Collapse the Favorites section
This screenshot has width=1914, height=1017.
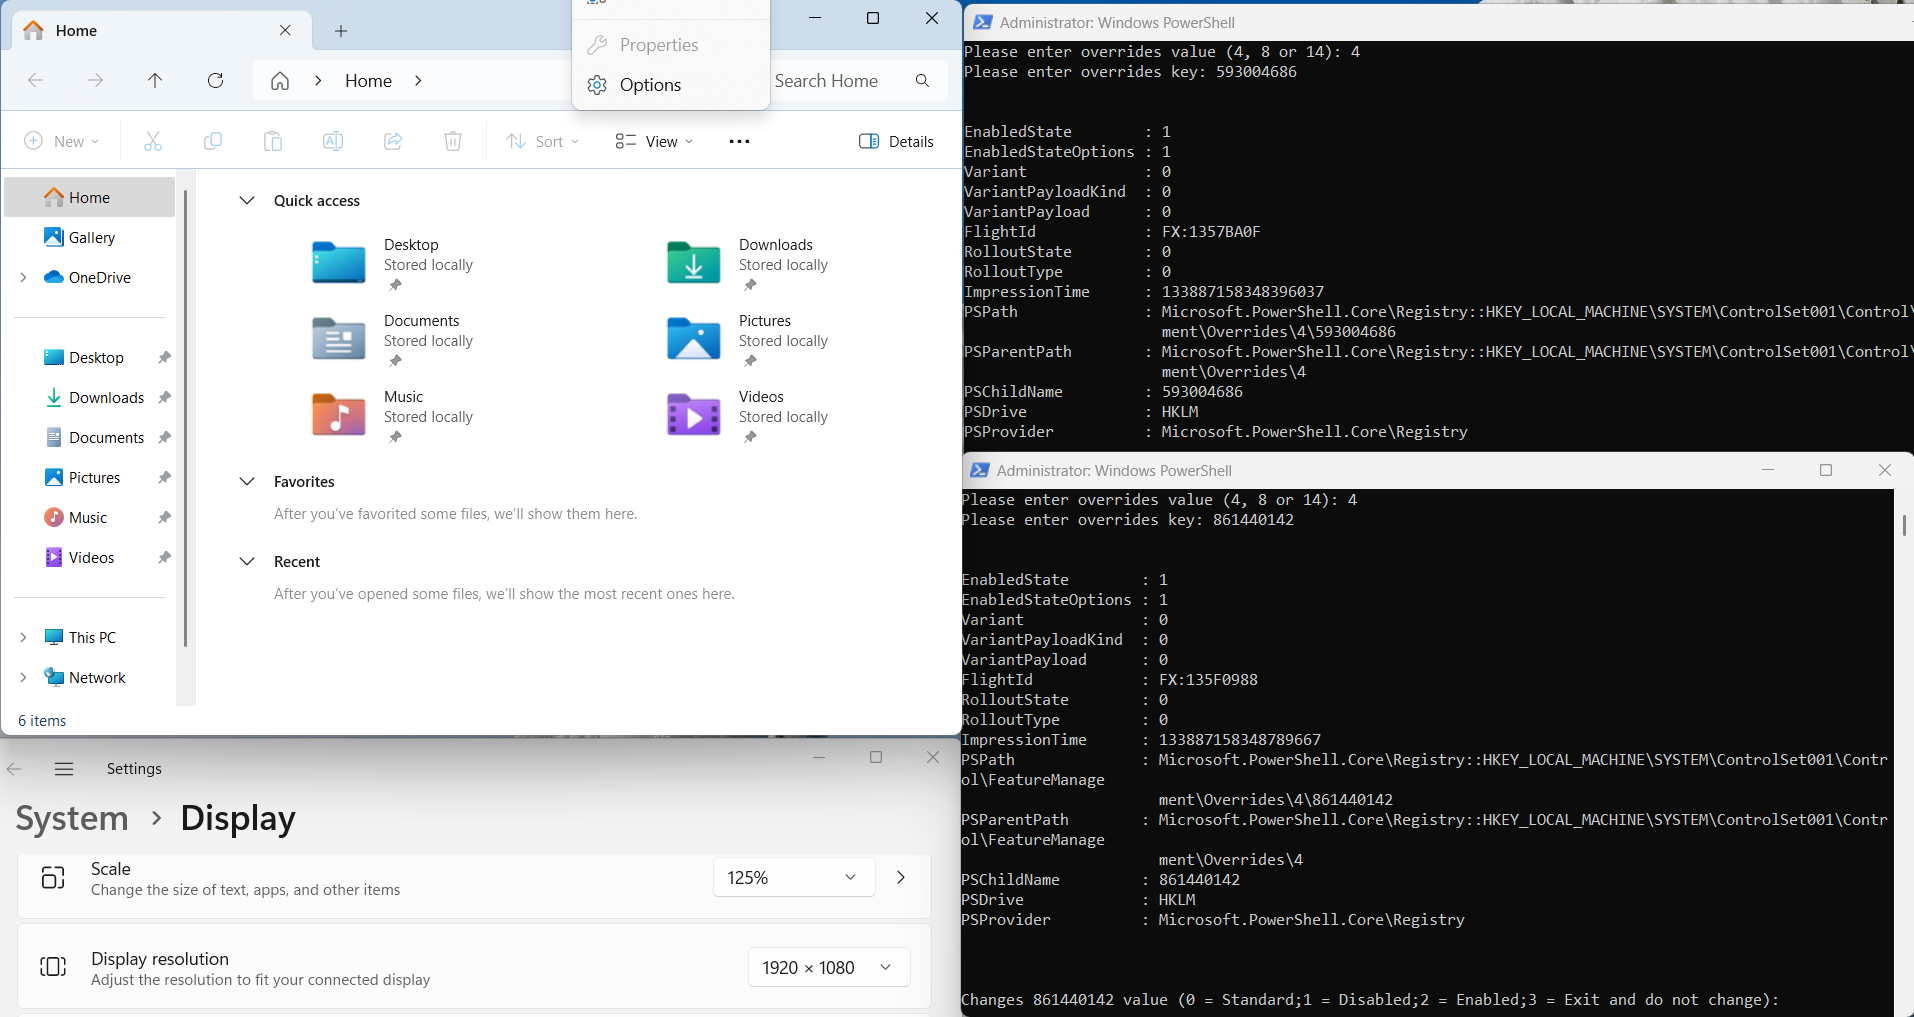[x=247, y=482]
